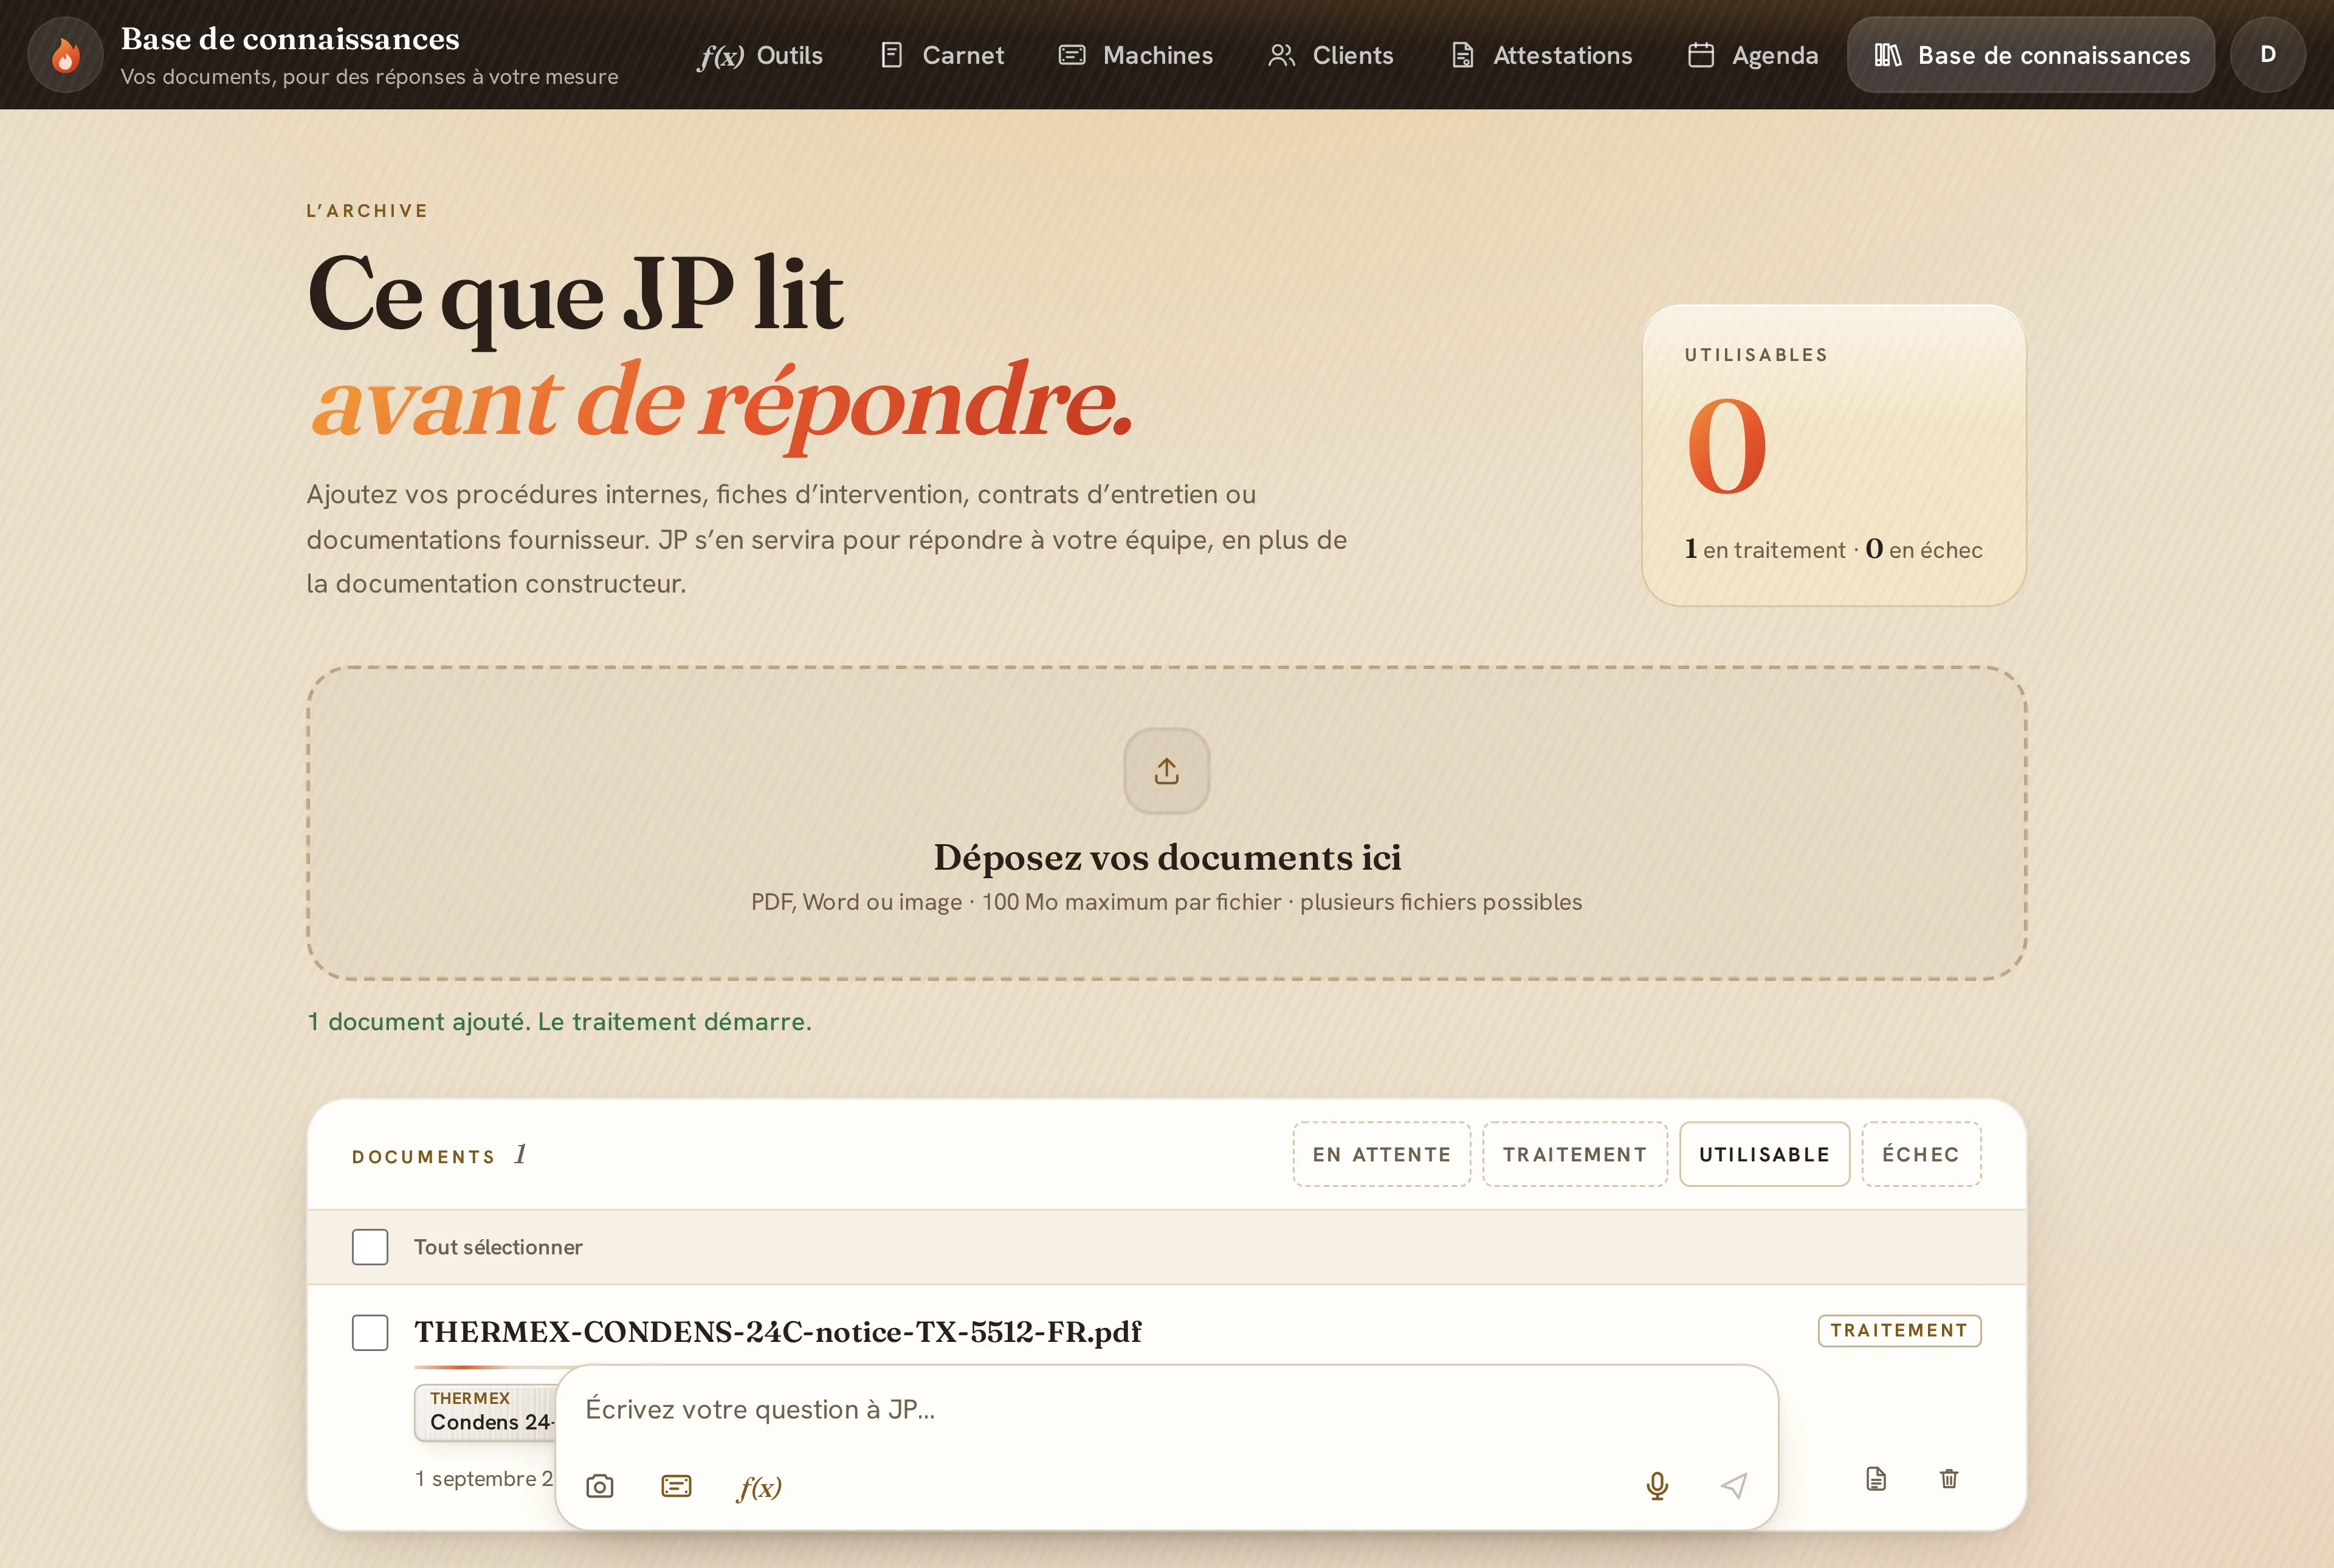Open THERMEX-CONDENS-24C-notice-TX-5512-FR.pdf title

[778, 1332]
